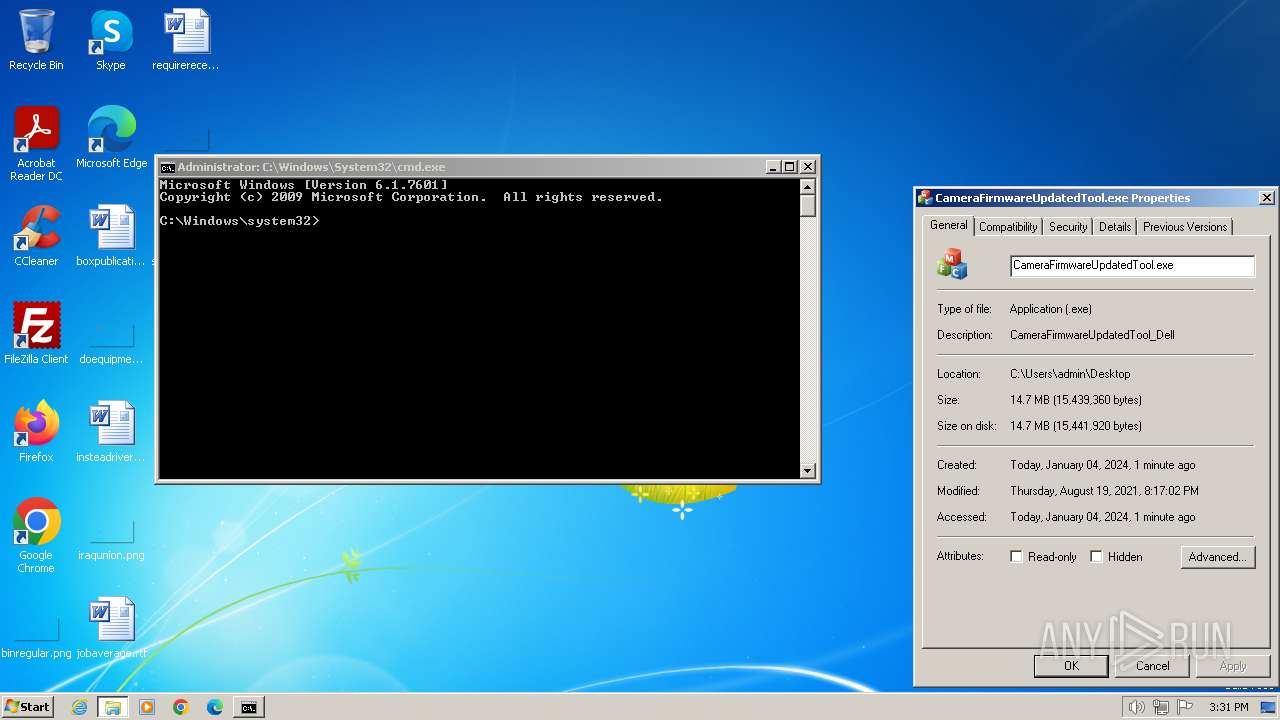The width and height of the screenshot is (1280, 720).
Task: Click the Chrome icon in the taskbar
Action: tap(181, 707)
